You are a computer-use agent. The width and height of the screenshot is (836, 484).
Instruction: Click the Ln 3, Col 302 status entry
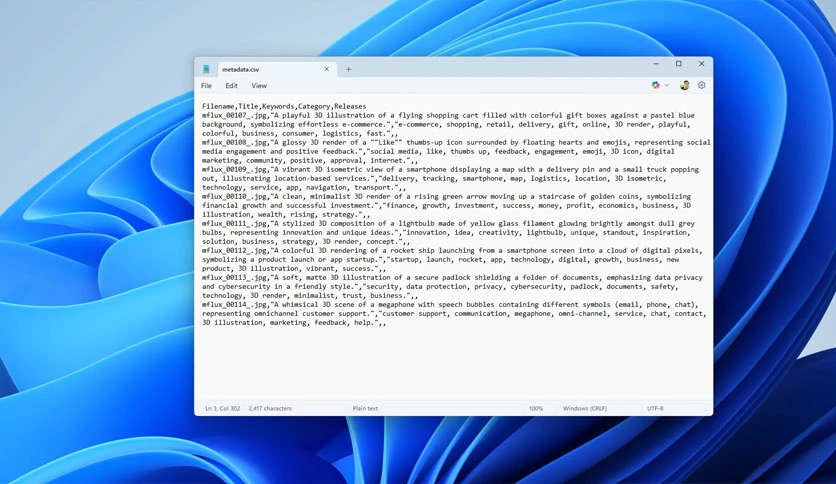[x=223, y=408]
